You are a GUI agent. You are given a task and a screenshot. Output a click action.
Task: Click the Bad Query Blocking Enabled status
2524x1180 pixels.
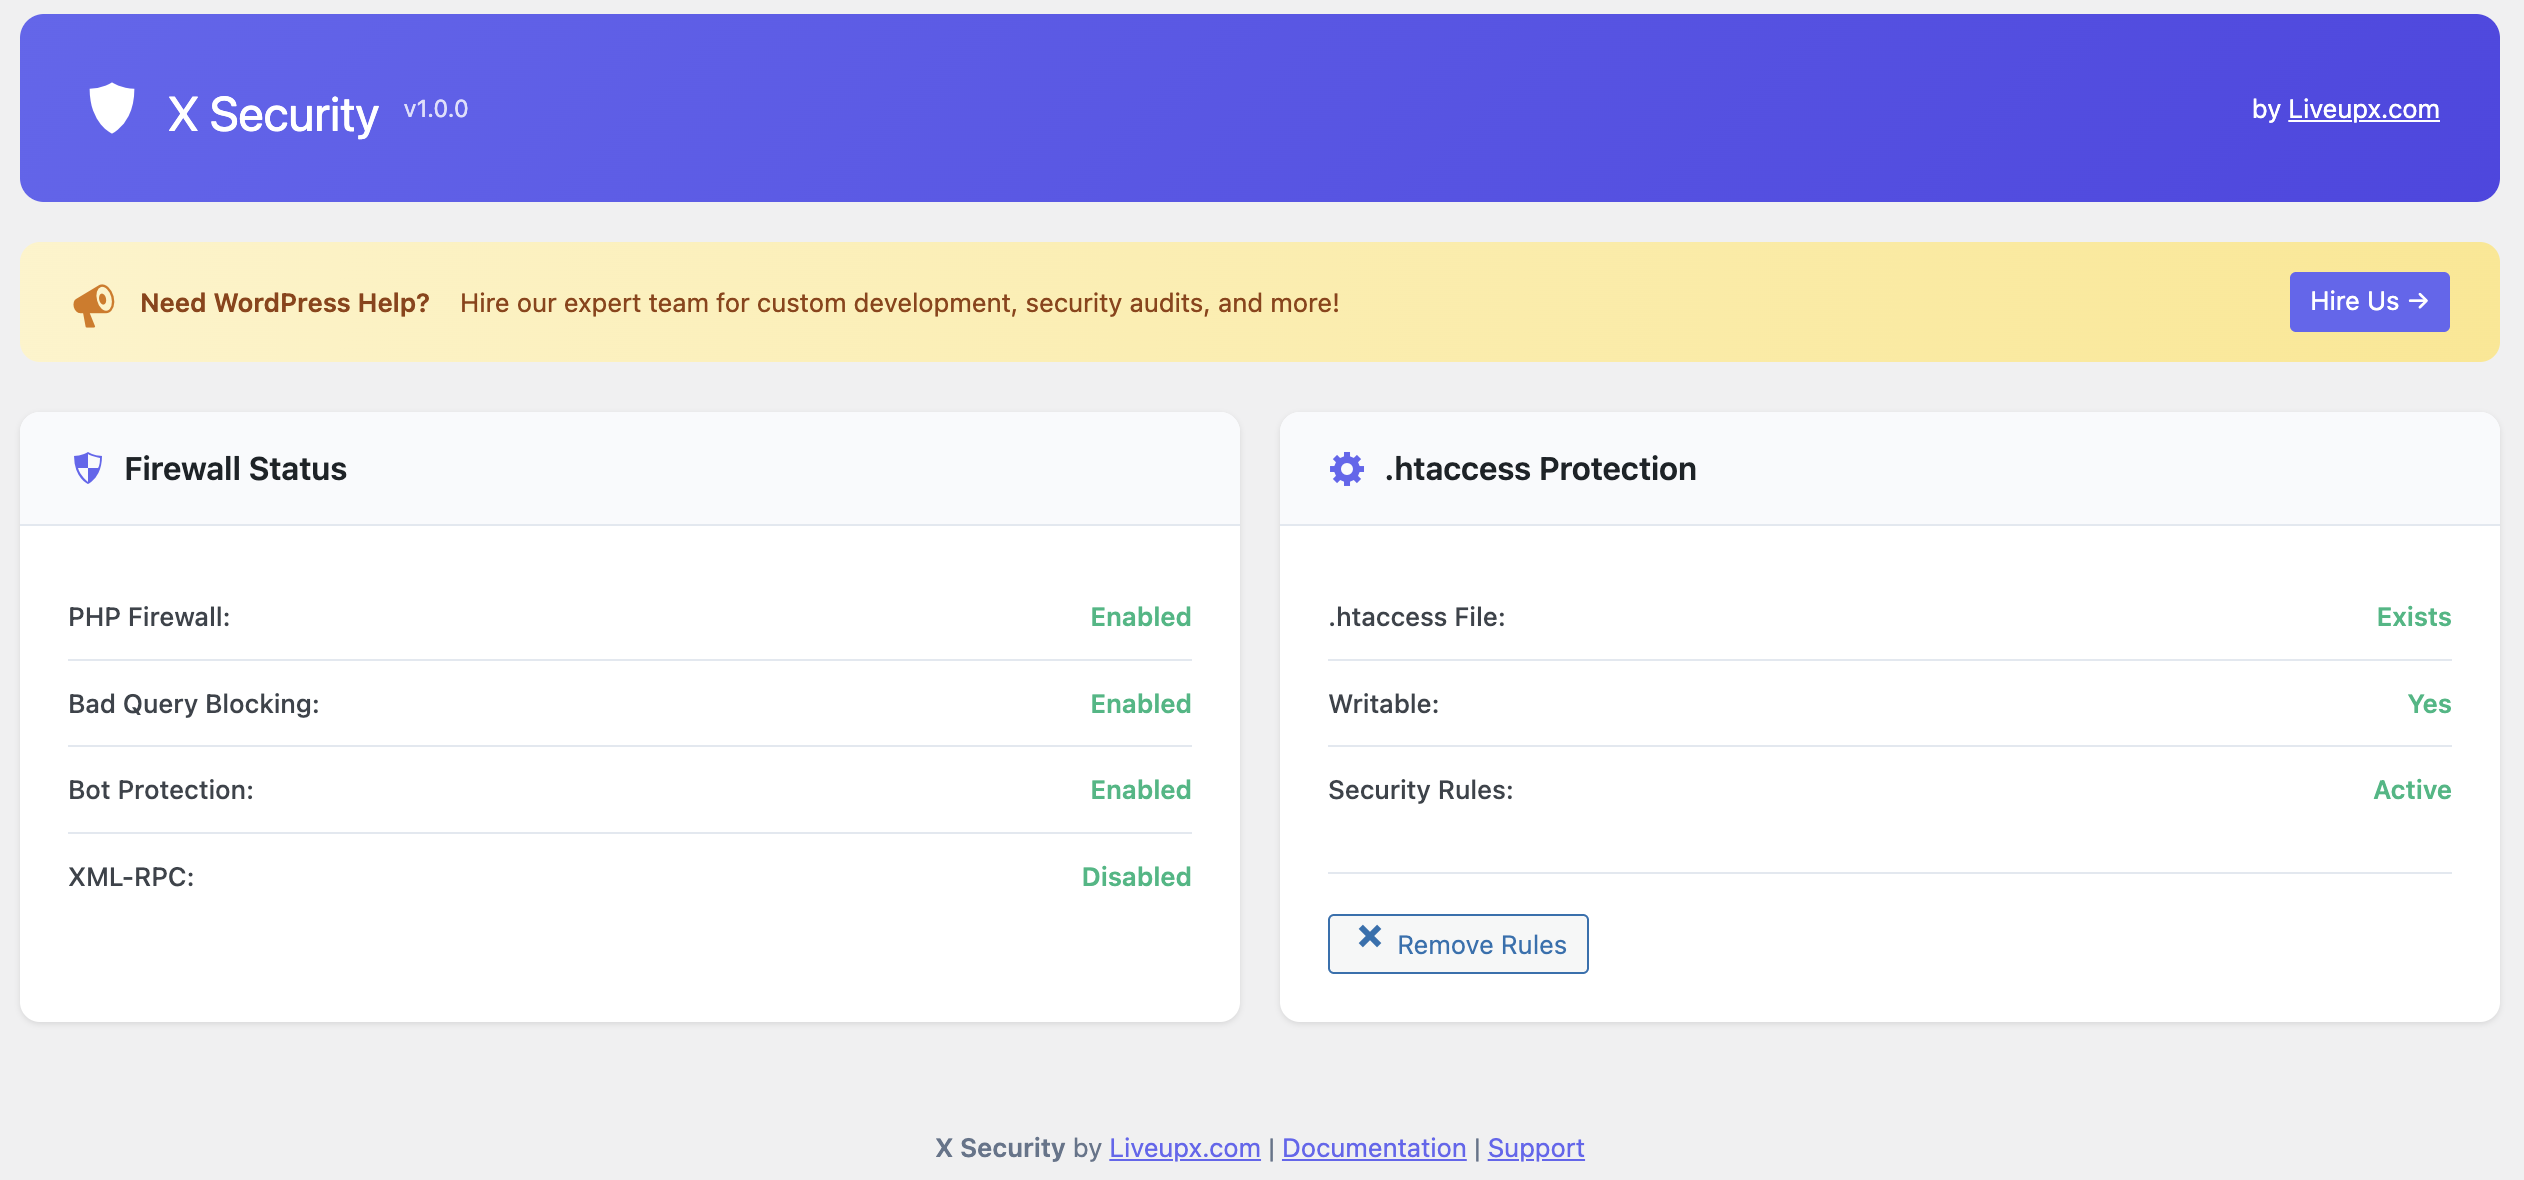[1141, 704]
